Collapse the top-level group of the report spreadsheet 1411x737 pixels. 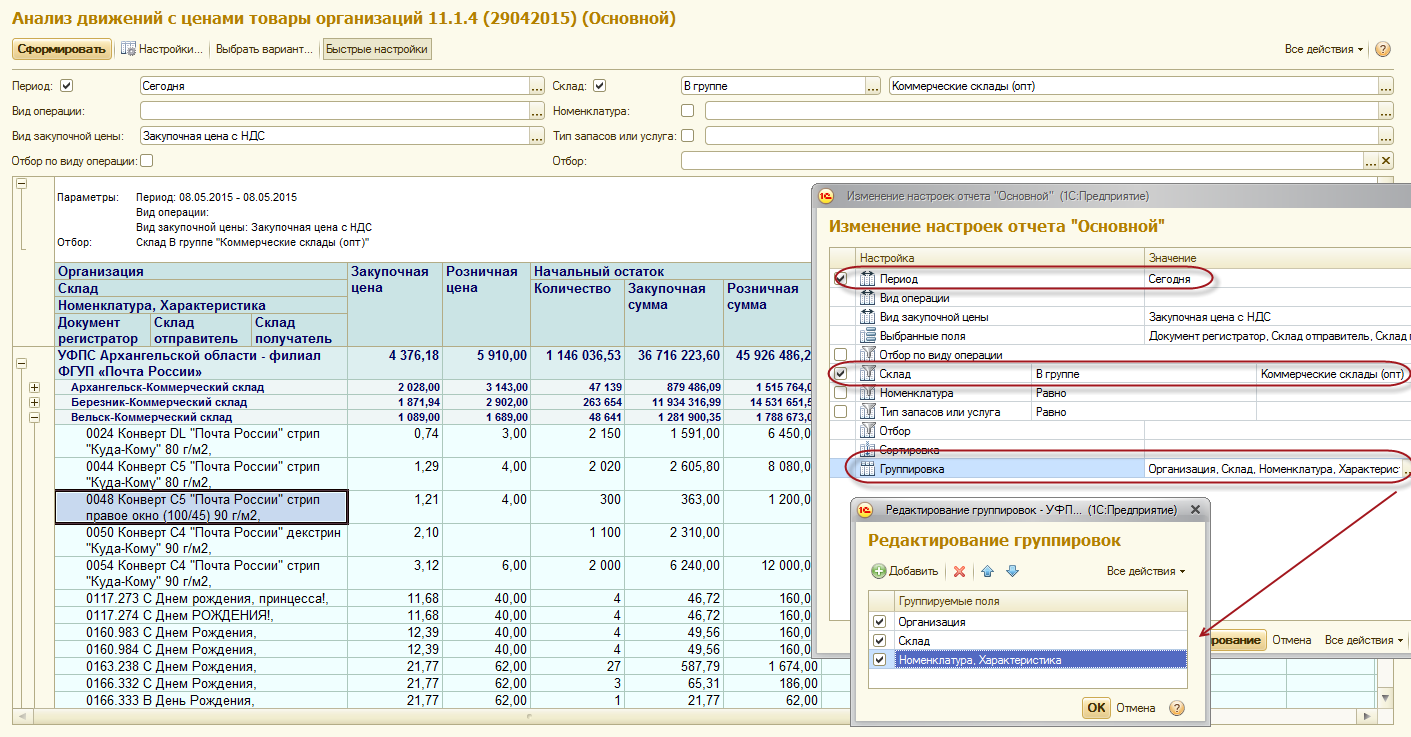[x=21, y=184]
